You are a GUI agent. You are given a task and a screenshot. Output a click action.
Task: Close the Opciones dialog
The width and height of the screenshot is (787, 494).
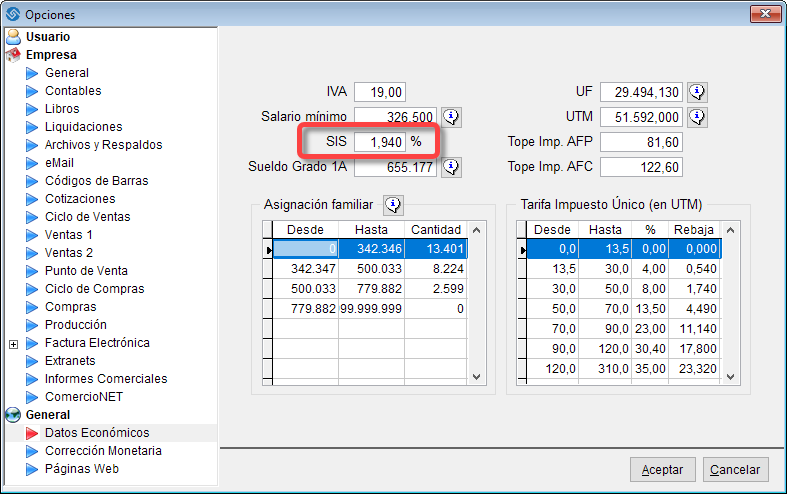[765, 14]
